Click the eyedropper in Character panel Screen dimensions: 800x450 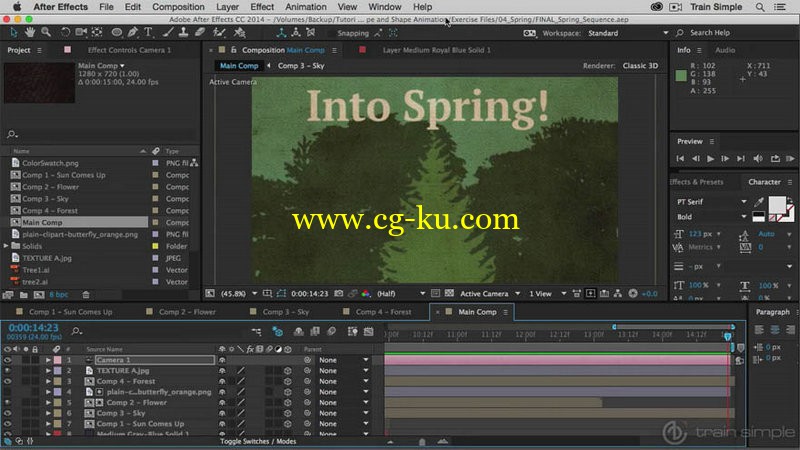coord(759,202)
